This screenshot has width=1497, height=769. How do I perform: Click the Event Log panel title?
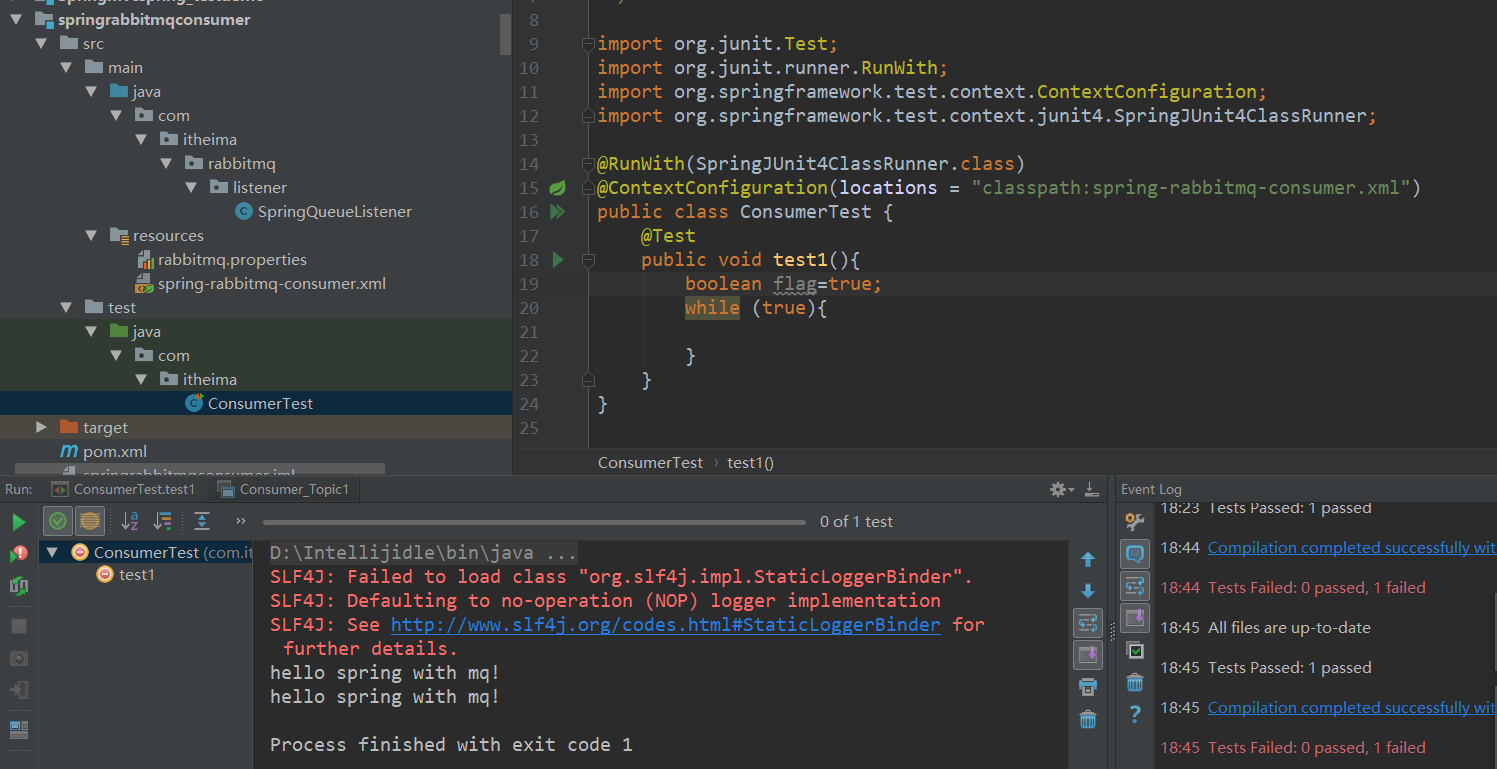(1151, 489)
